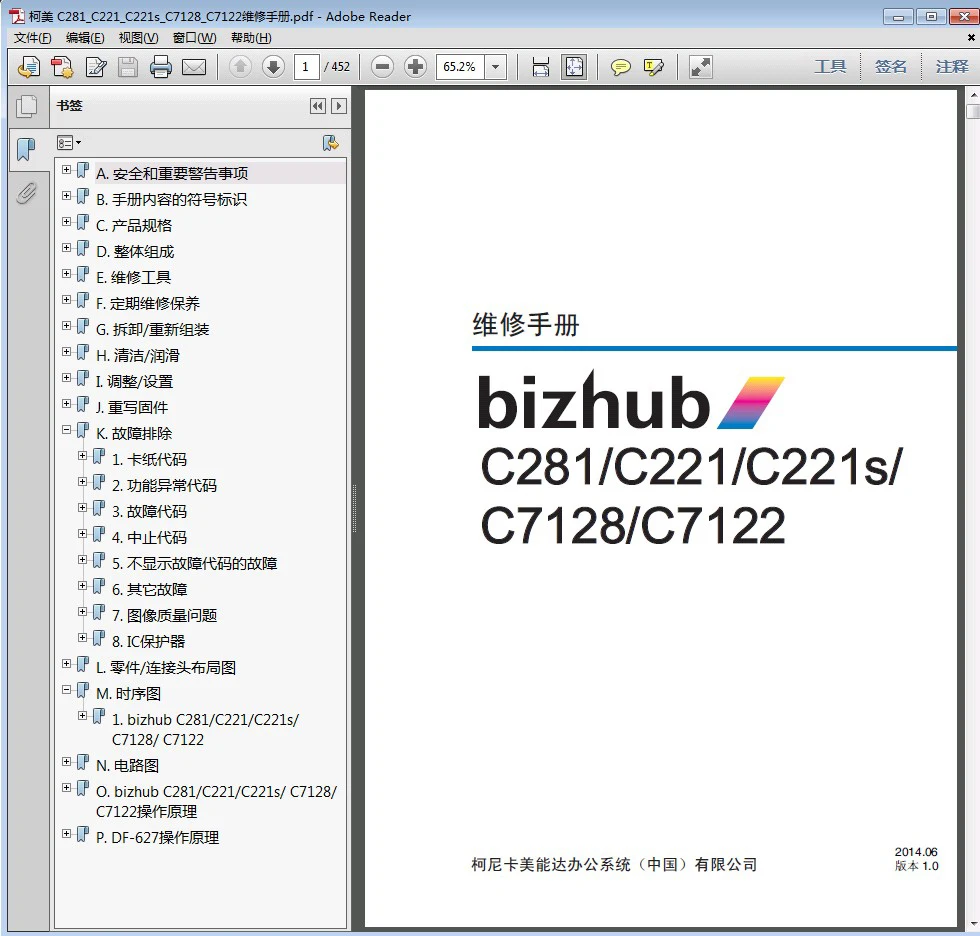
Task: Open the 视图(V) menu
Action: click(x=138, y=38)
